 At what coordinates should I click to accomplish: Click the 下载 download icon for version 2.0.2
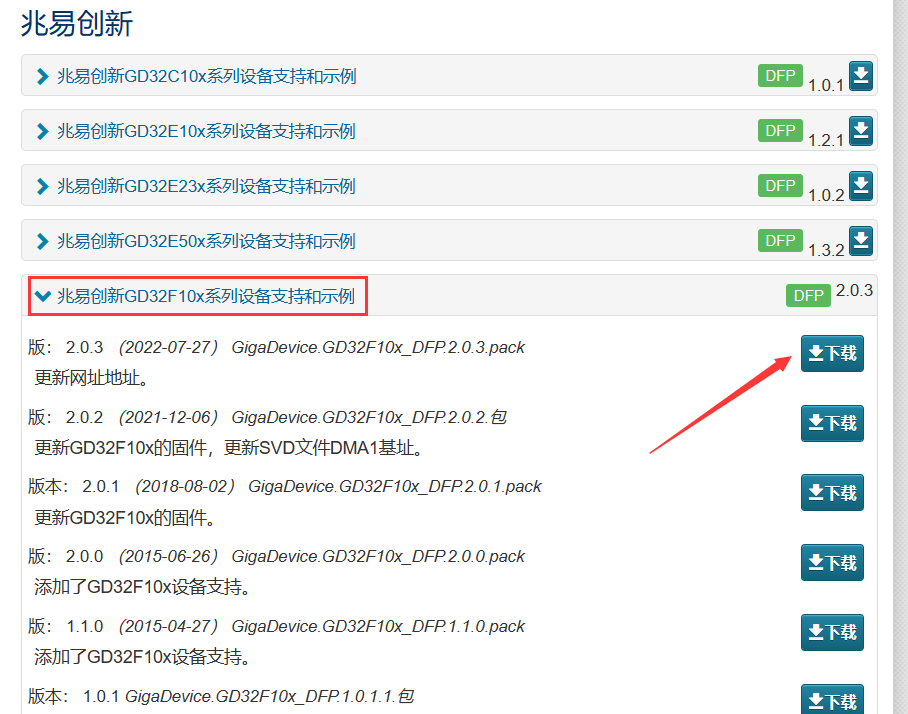point(832,423)
